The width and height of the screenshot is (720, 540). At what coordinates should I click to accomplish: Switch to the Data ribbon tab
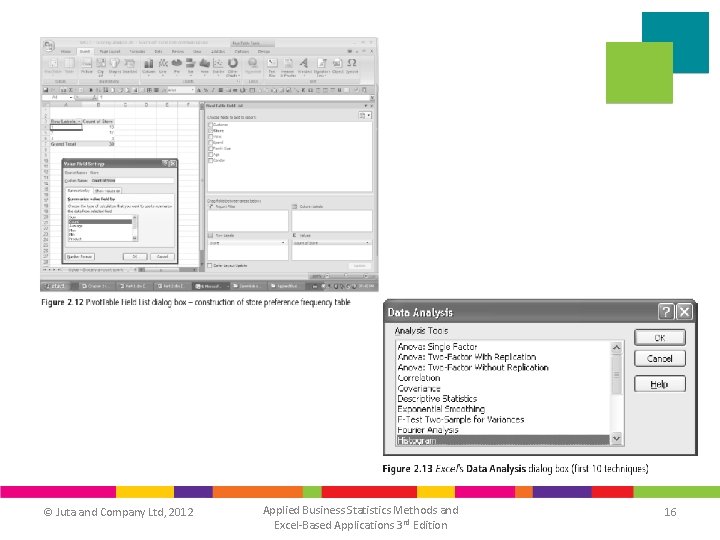click(x=158, y=51)
